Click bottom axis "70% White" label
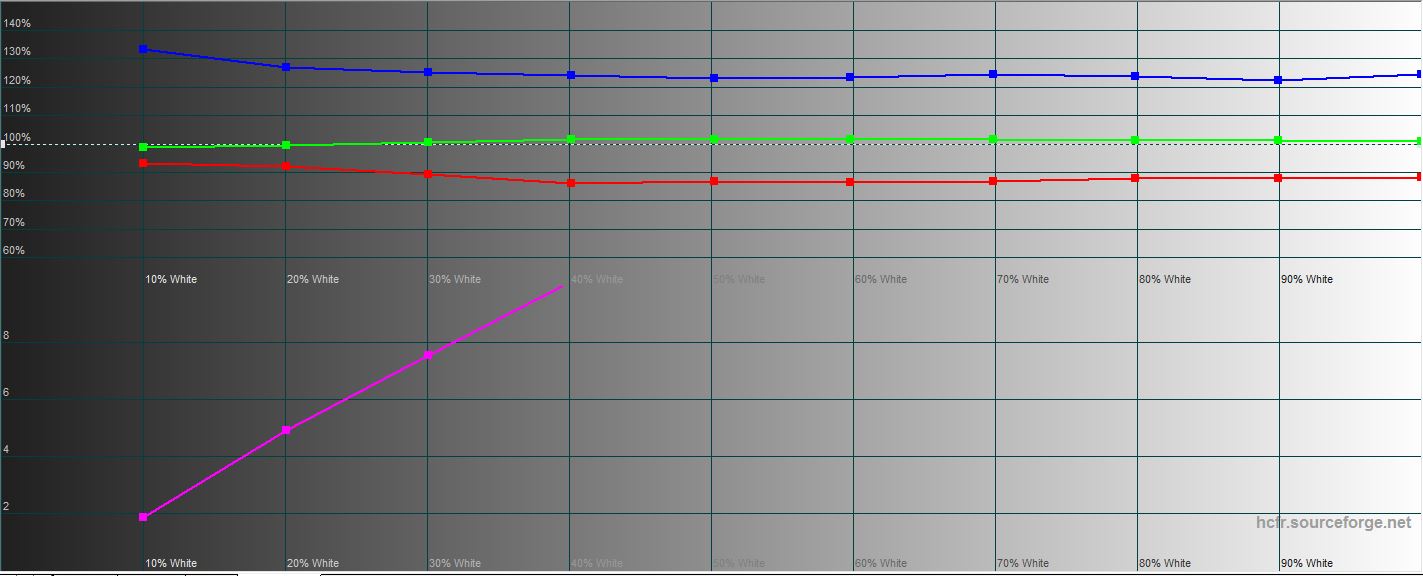Viewport: 1423px width, 576px height. point(1023,563)
